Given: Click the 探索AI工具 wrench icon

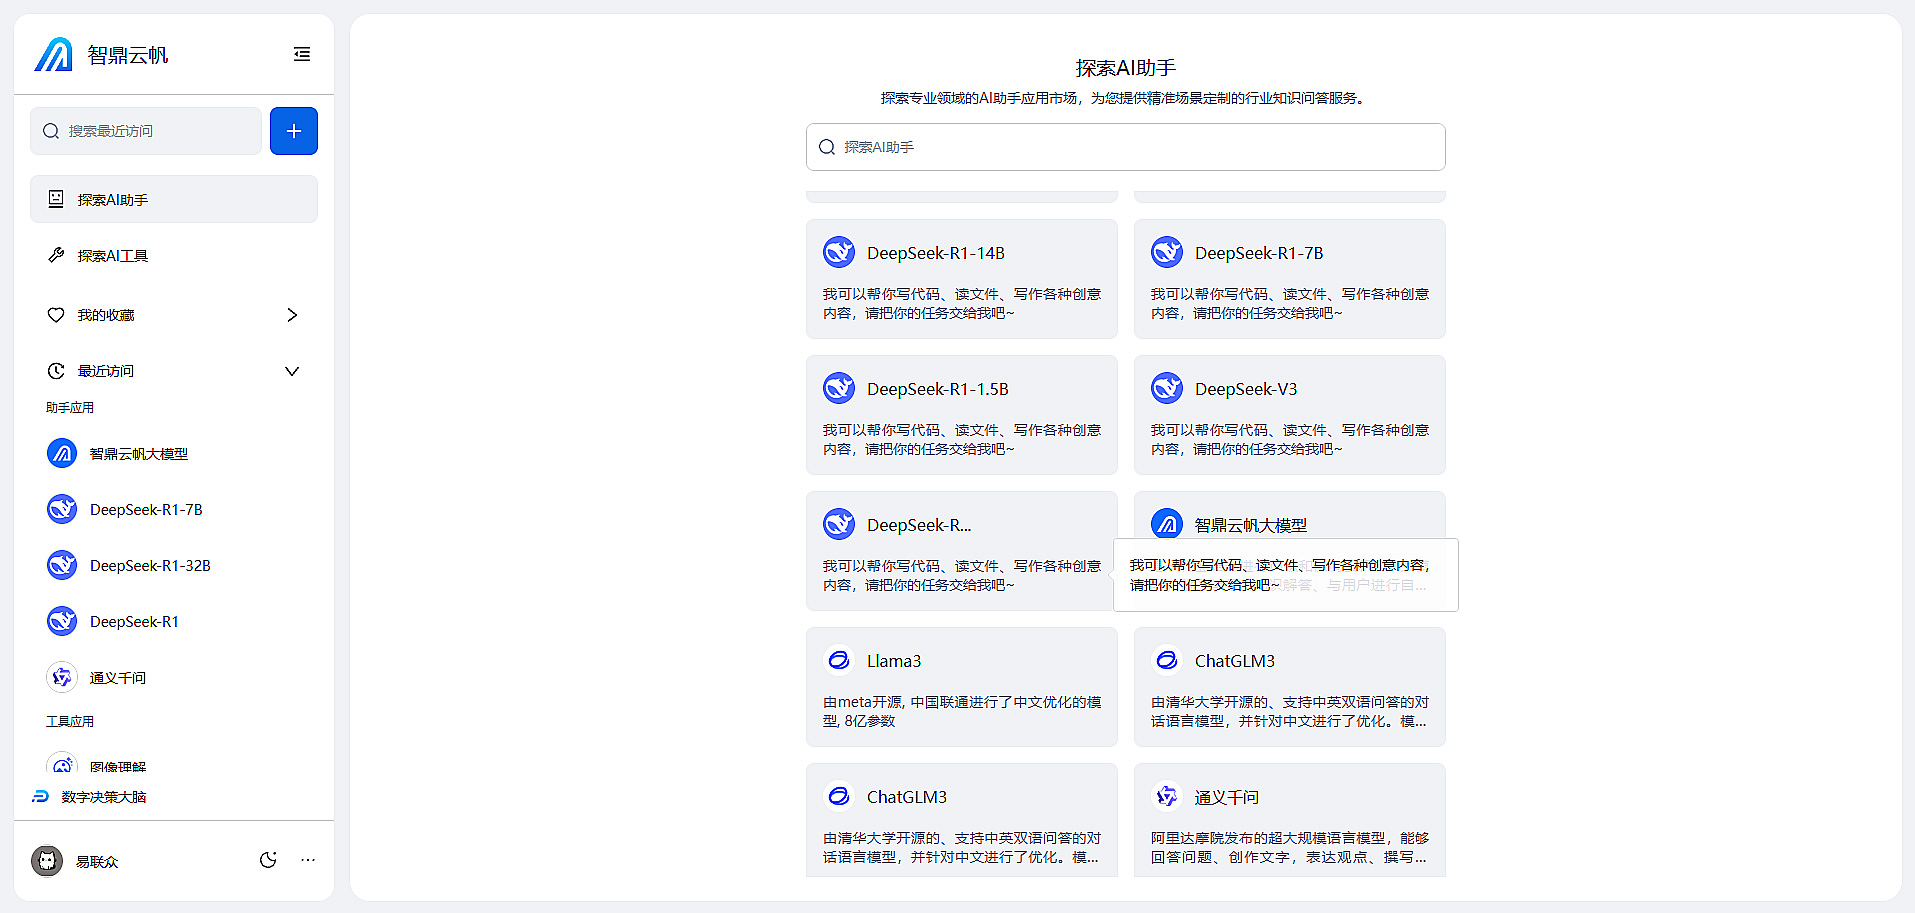Looking at the screenshot, I should click(x=56, y=255).
